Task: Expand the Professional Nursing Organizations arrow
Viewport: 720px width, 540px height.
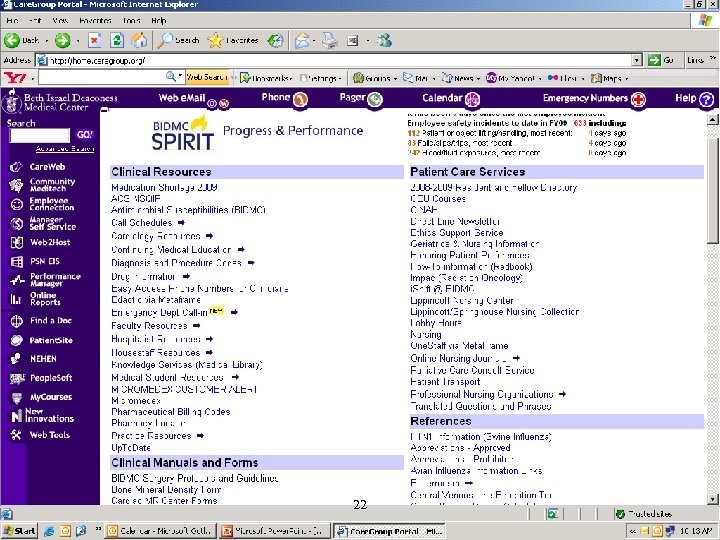Action: pos(562,394)
